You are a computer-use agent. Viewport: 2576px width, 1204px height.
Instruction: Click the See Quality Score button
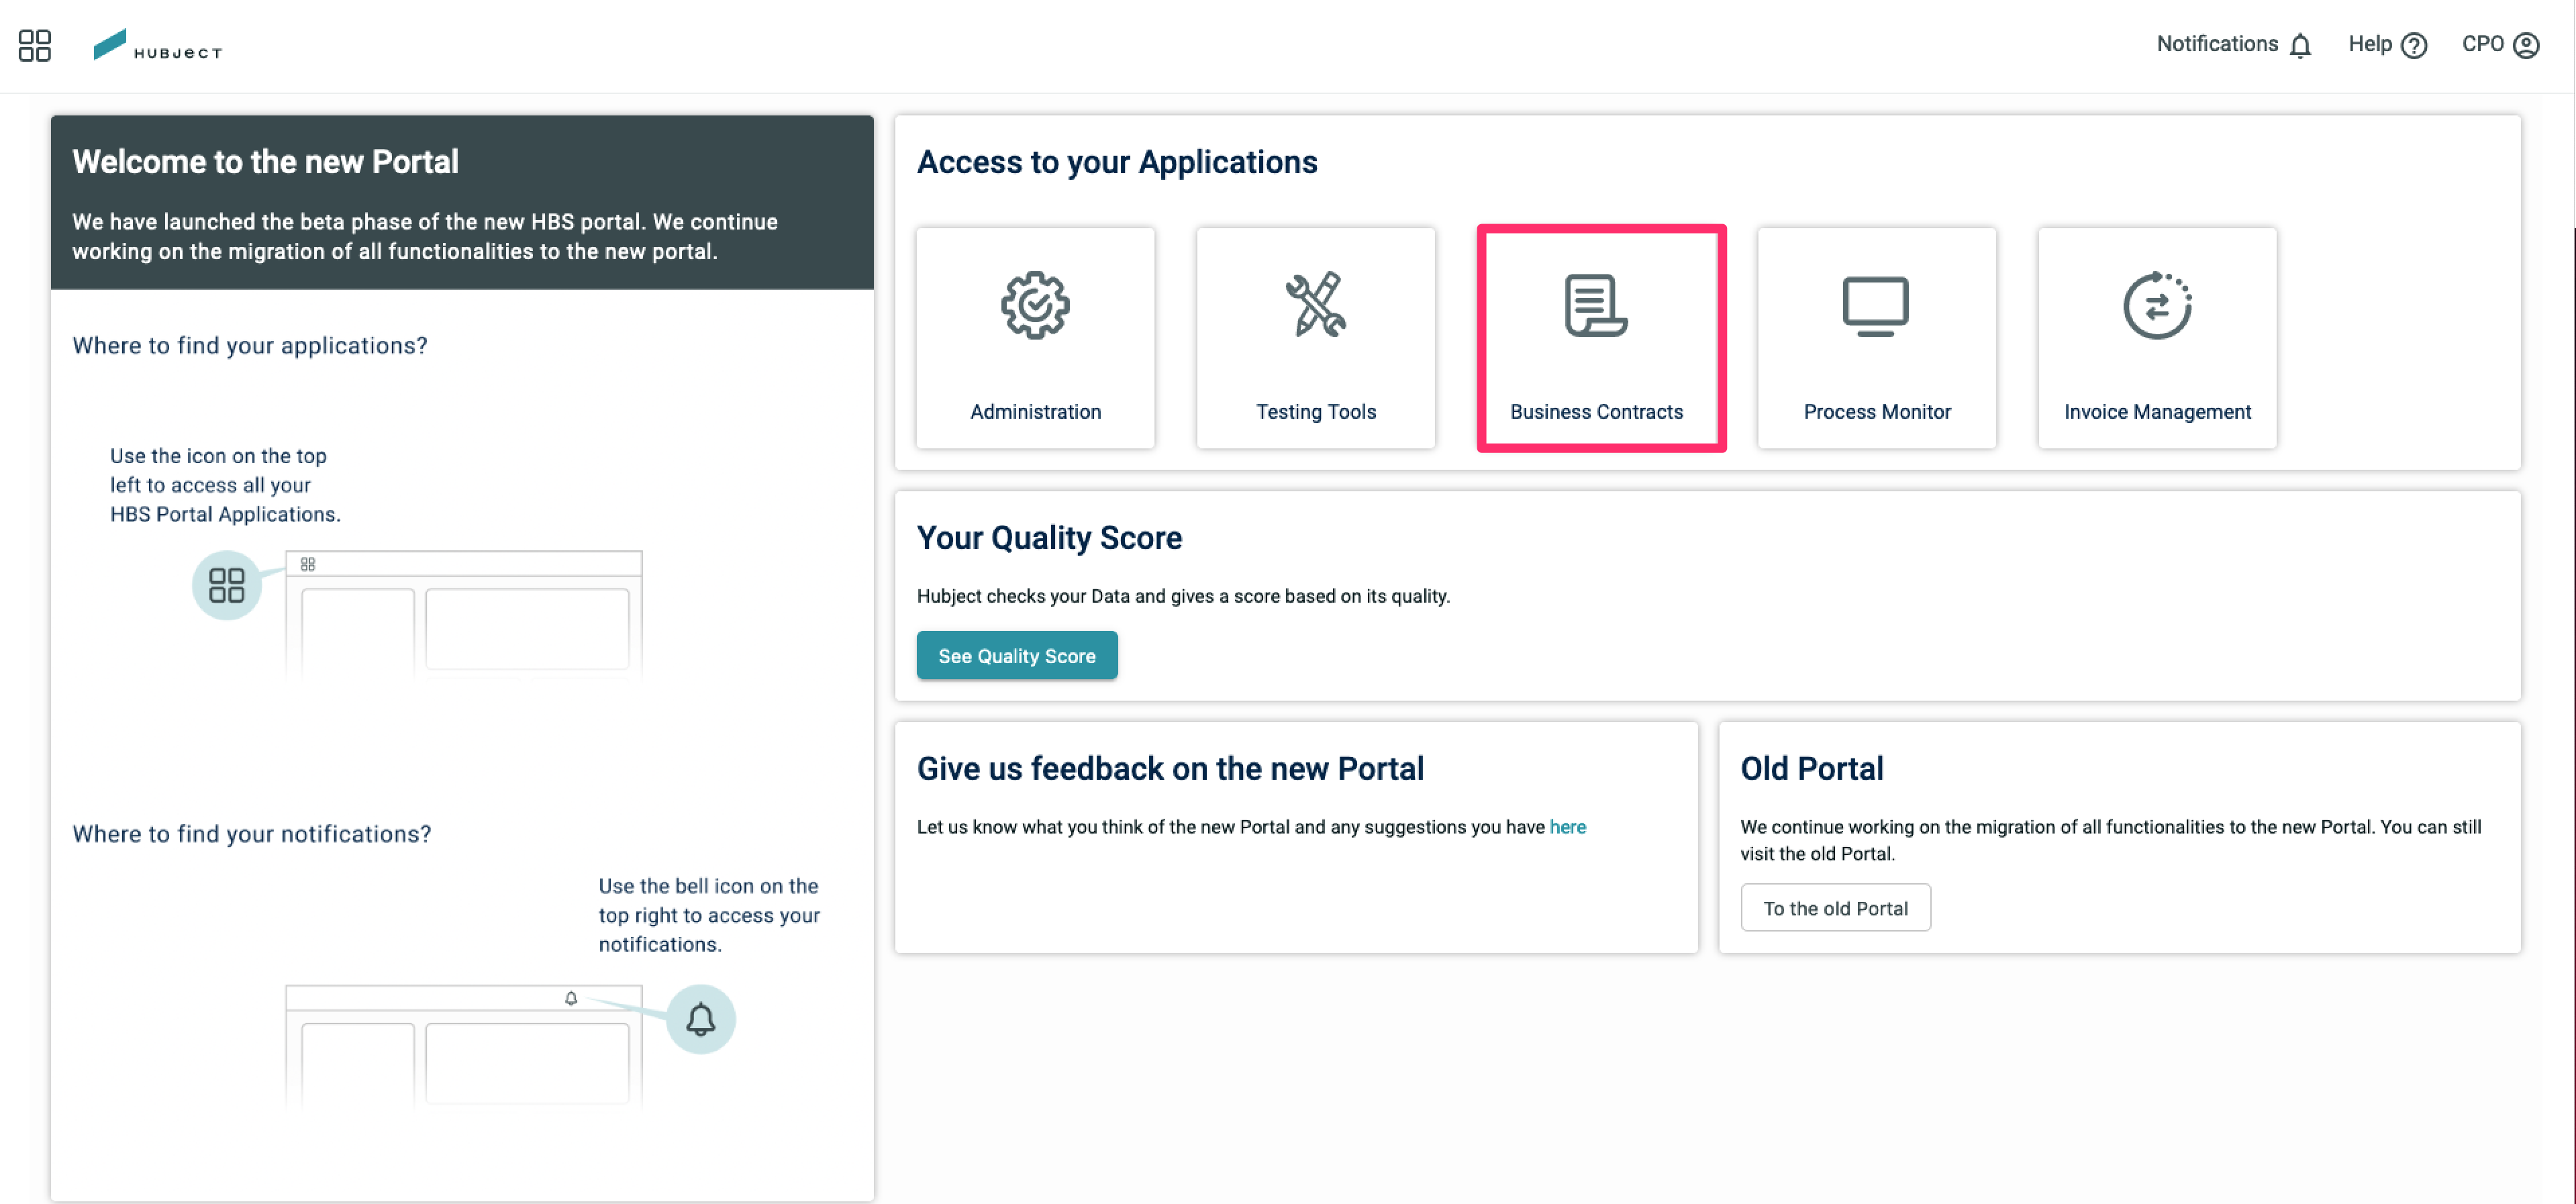pyautogui.click(x=1017, y=656)
